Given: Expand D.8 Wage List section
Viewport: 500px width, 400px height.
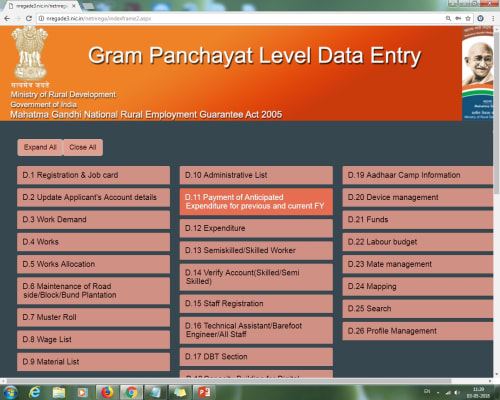Looking at the screenshot, I should (x=93, y=340).
